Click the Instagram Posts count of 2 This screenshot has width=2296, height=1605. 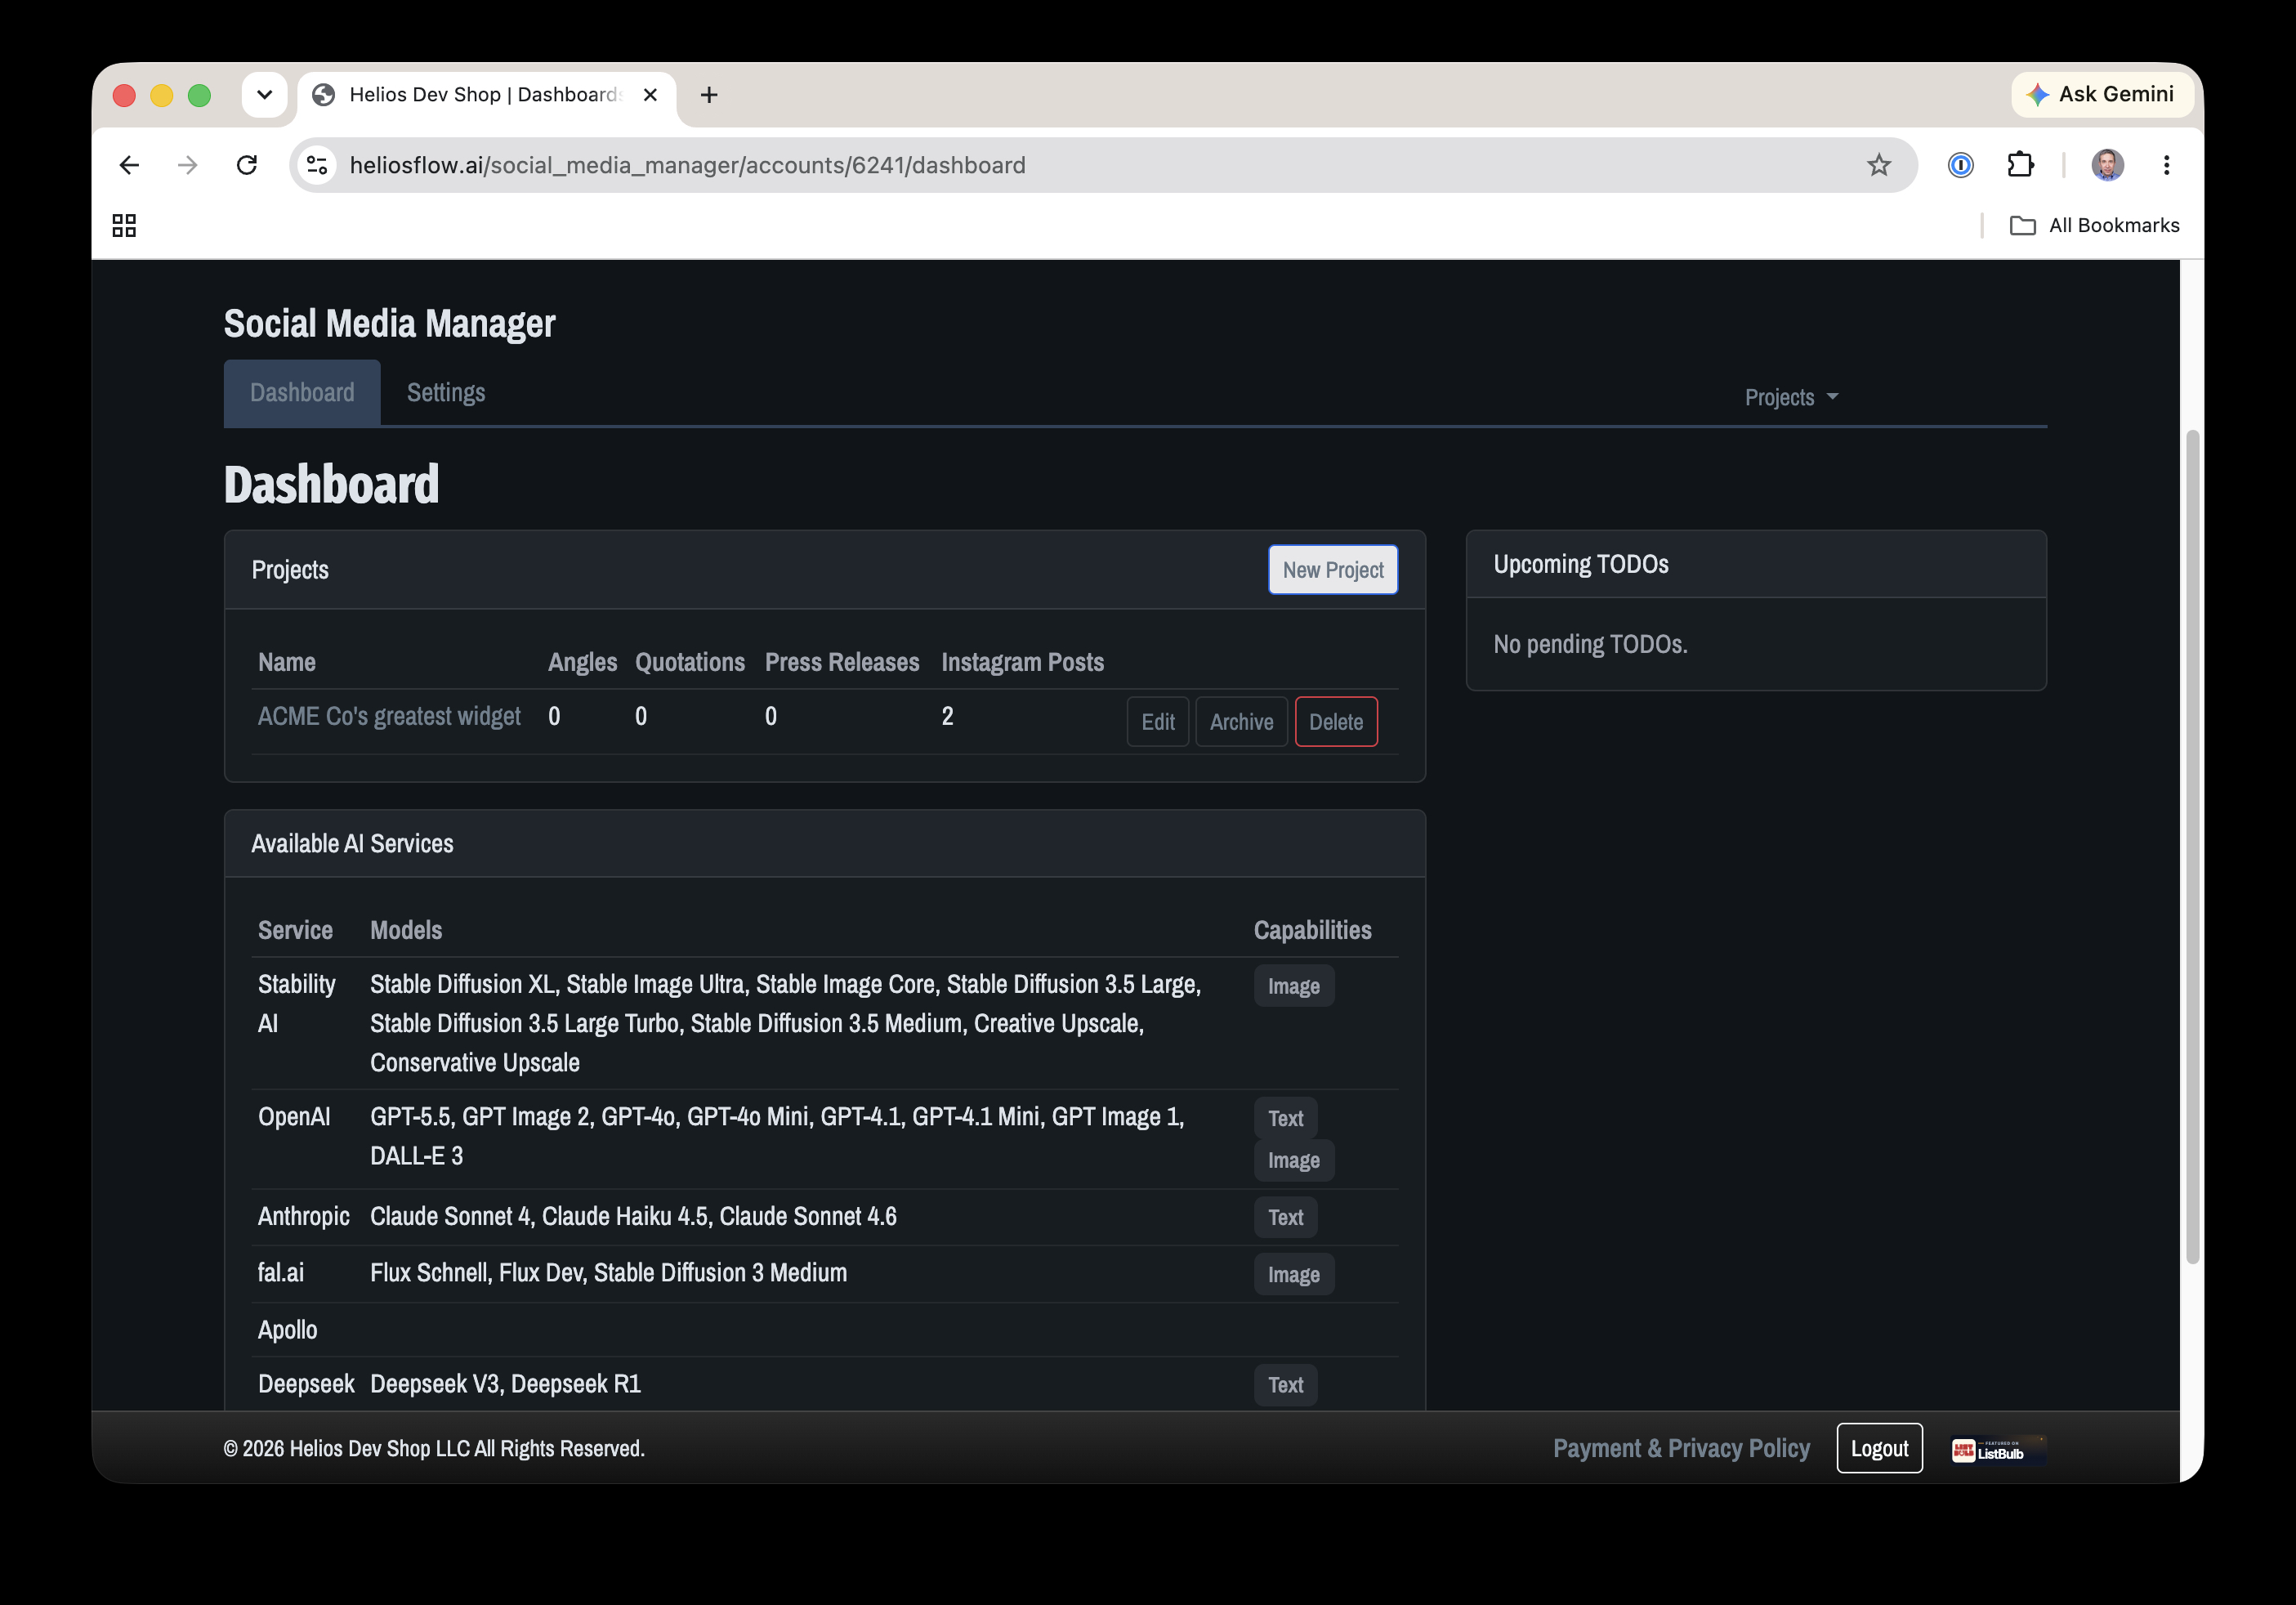947,716
